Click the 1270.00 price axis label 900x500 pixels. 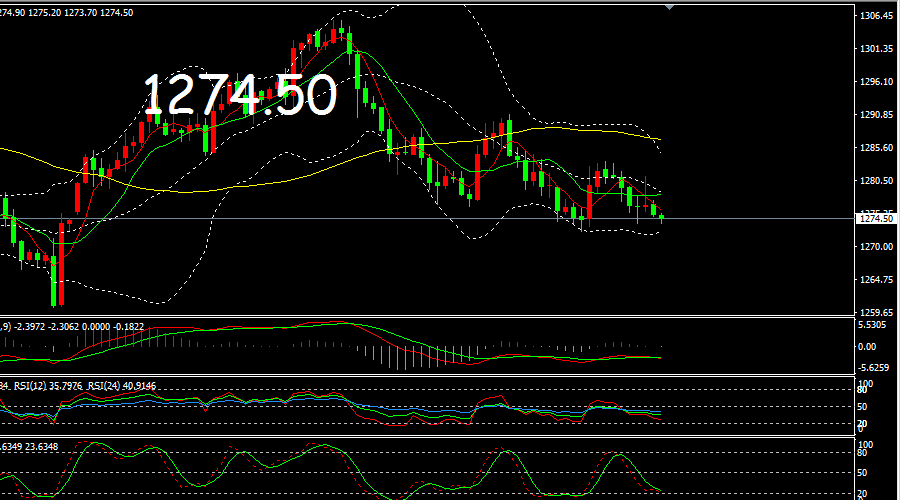click(x=876, y=247)
